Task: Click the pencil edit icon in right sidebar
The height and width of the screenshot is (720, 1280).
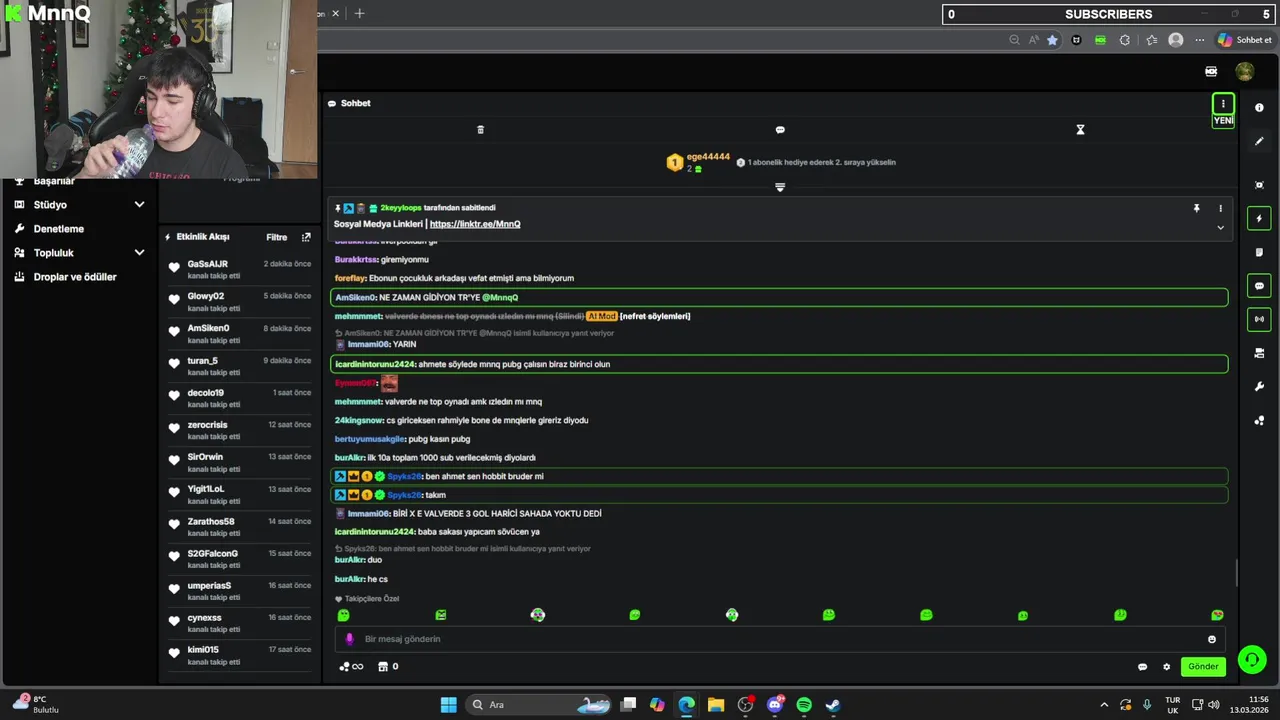Action: coord(1259,141)
